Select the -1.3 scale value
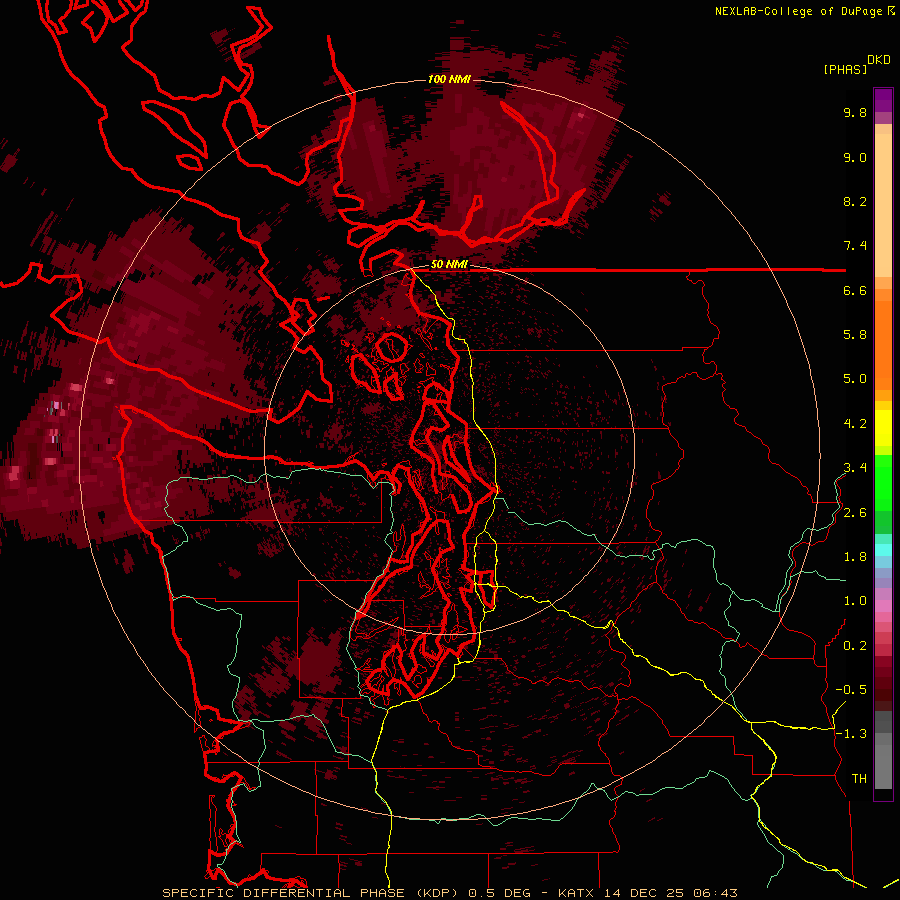The width and height of the screenshot is (900, 900). tap(851, 734)
